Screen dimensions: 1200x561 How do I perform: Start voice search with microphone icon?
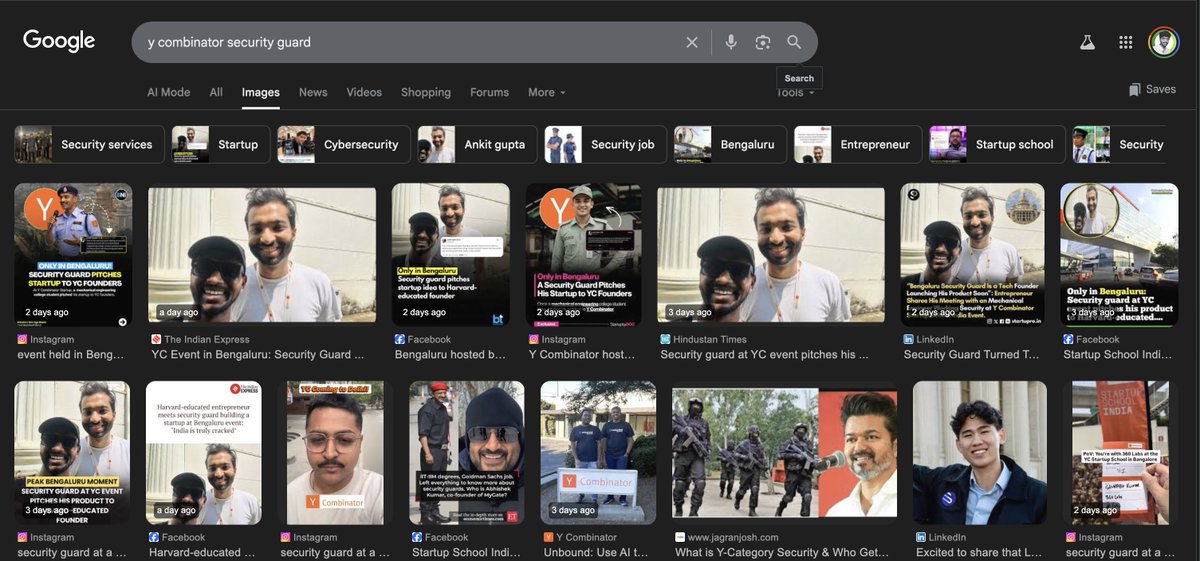coord(731,42)
